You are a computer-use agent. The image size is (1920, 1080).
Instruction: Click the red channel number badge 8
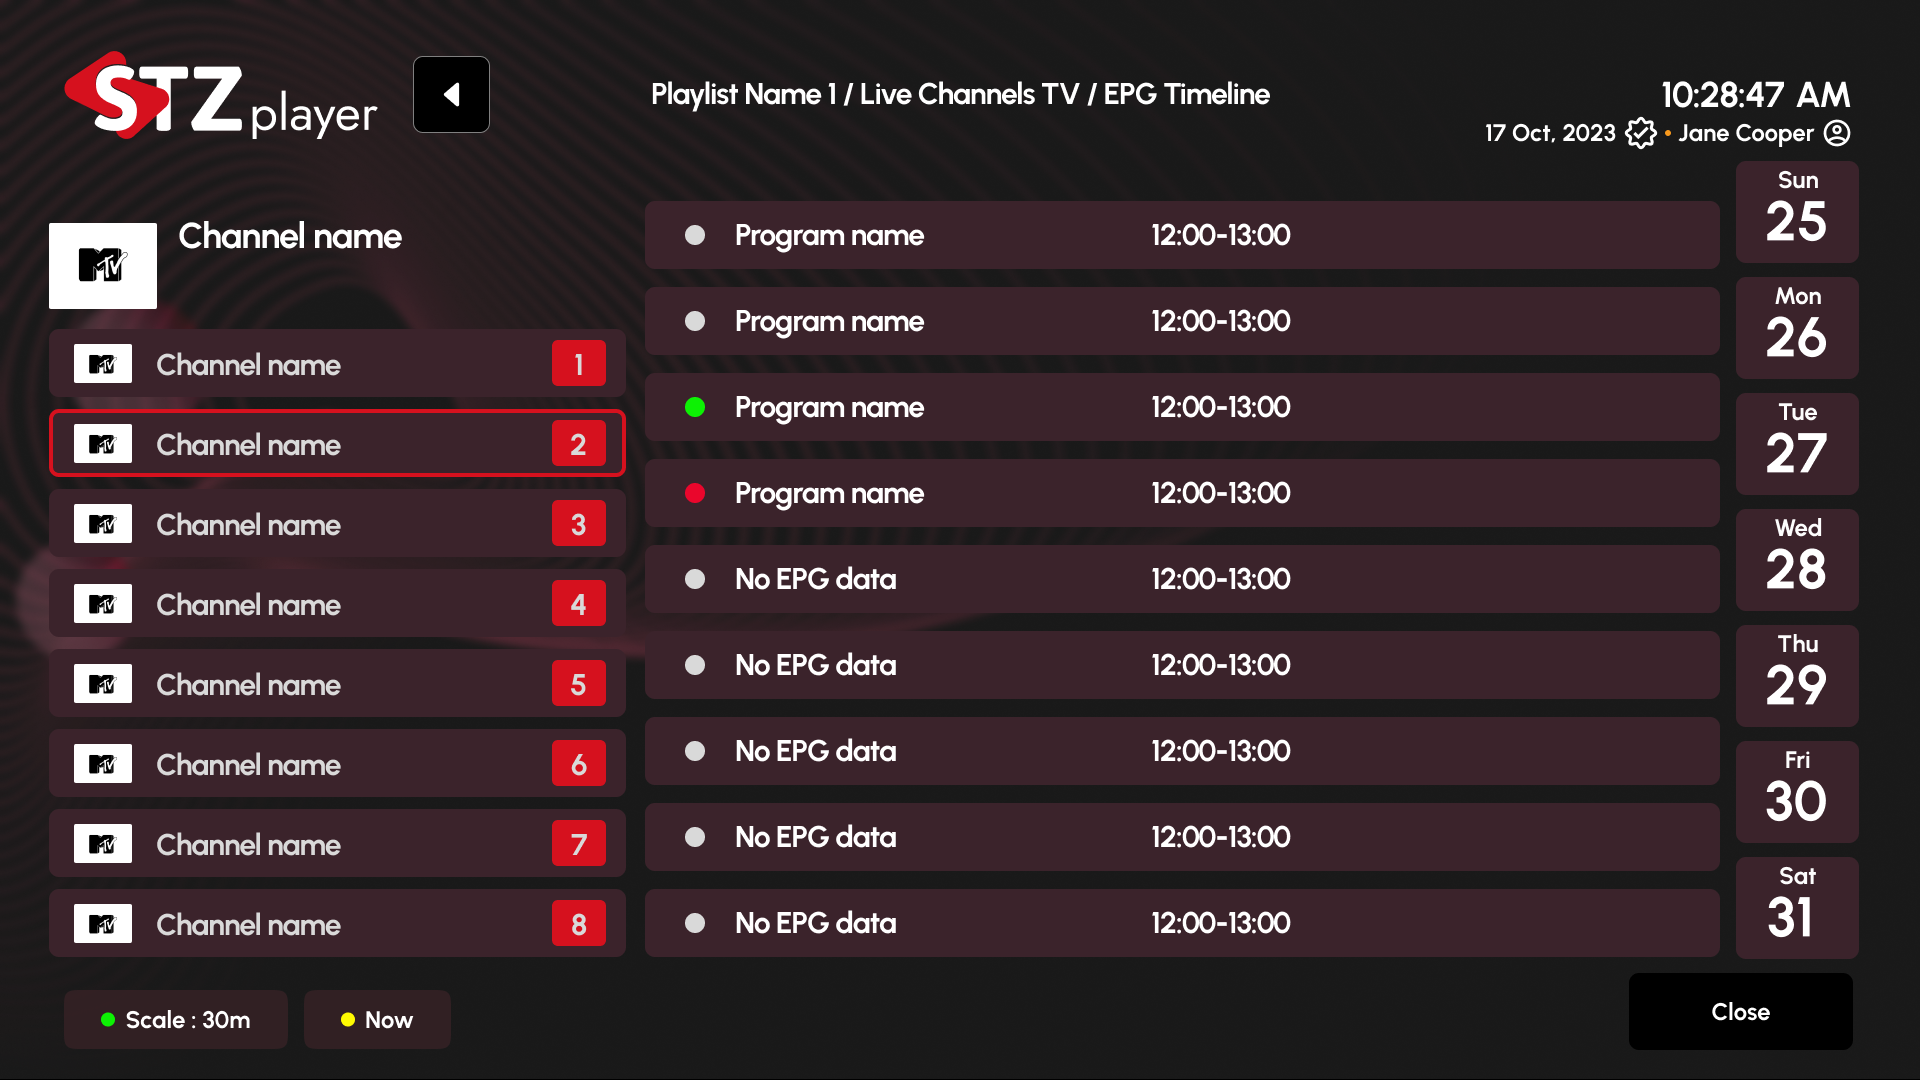point(578,923)
